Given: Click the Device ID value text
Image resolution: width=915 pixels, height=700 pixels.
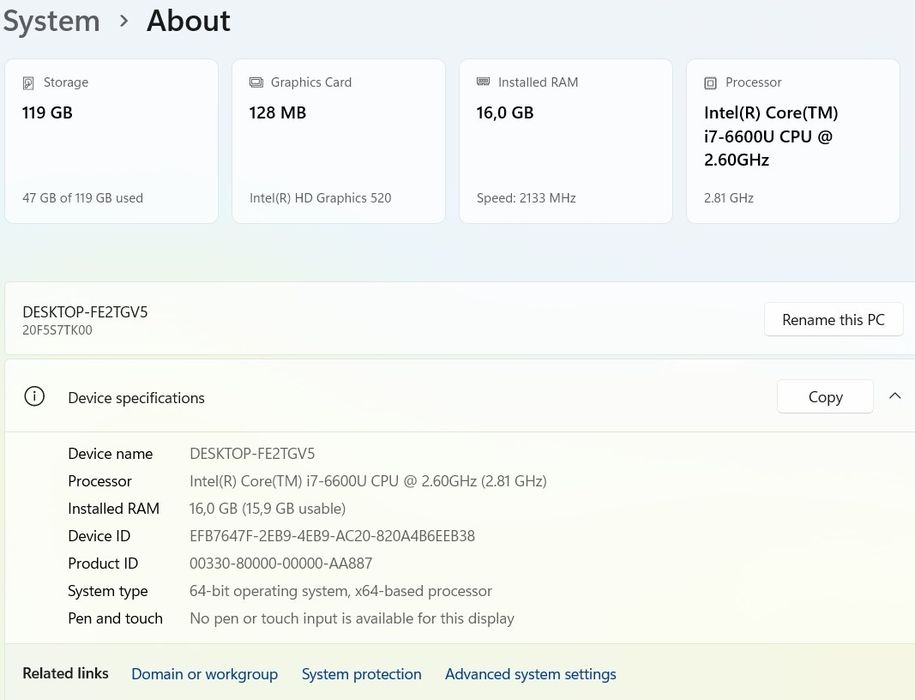Looking at the screenshot, I should [332, 536].
